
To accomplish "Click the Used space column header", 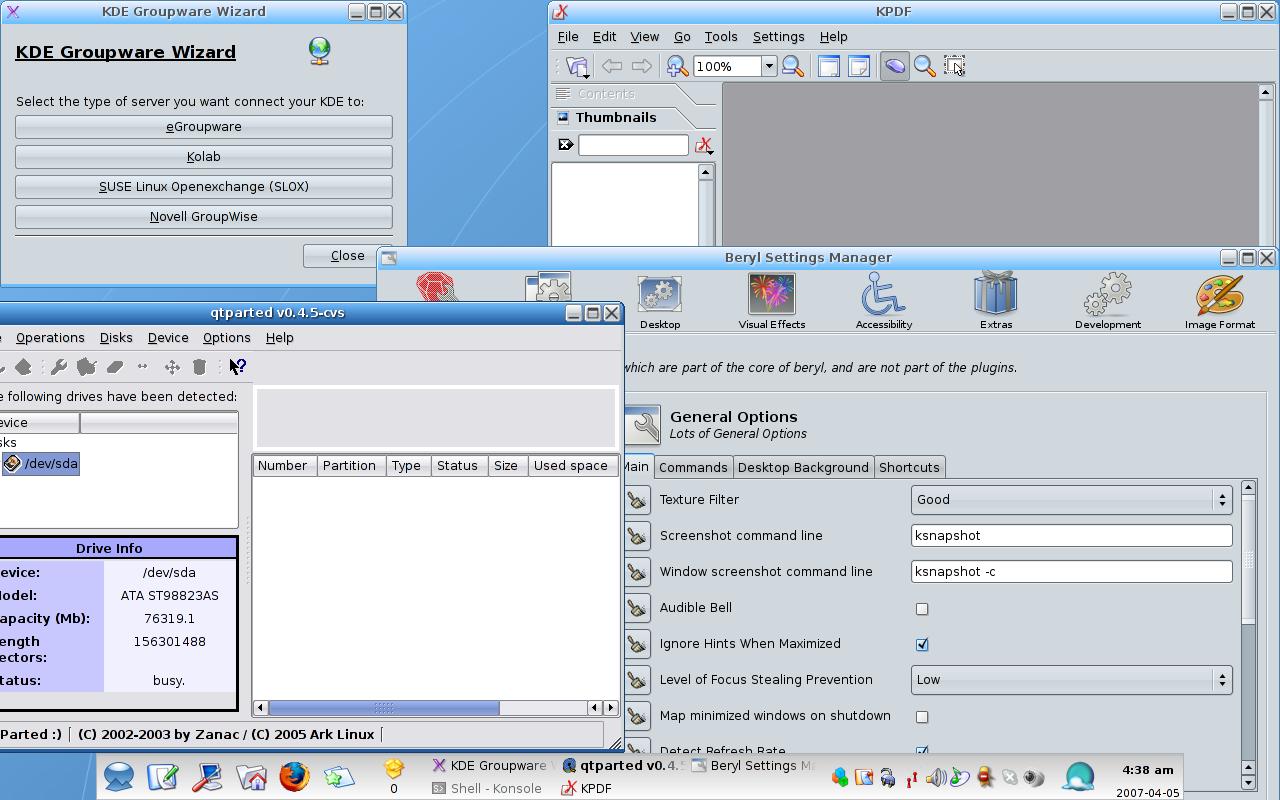I will [571, 466].
